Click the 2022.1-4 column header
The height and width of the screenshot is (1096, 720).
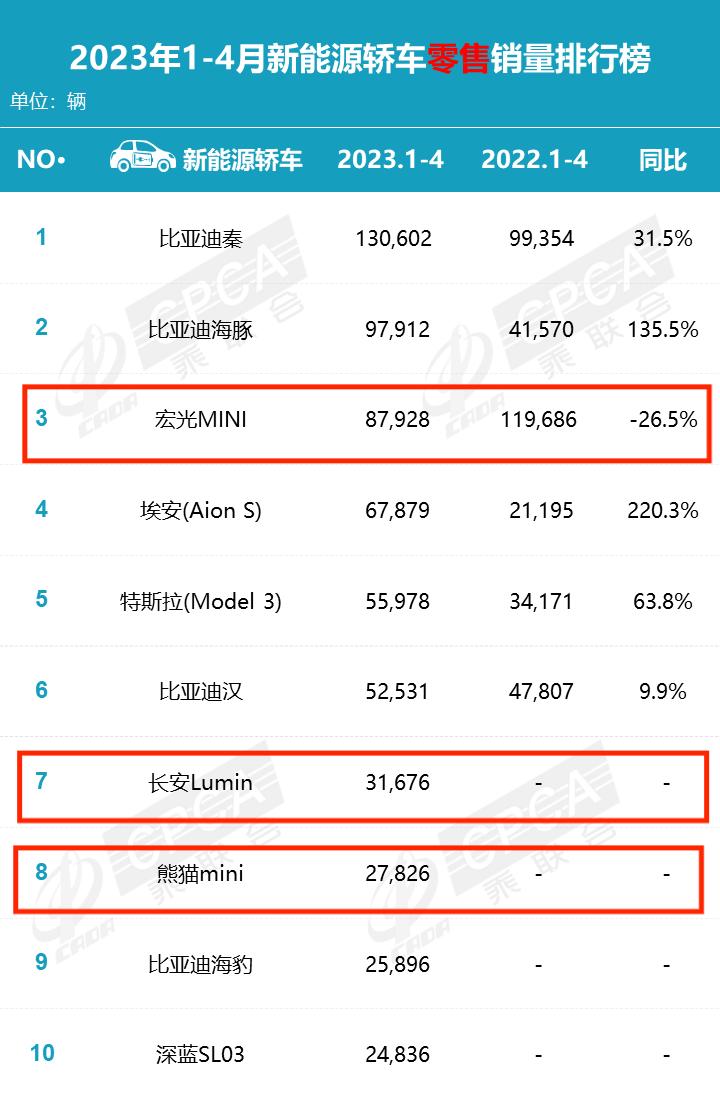click(x=534, y=159)
